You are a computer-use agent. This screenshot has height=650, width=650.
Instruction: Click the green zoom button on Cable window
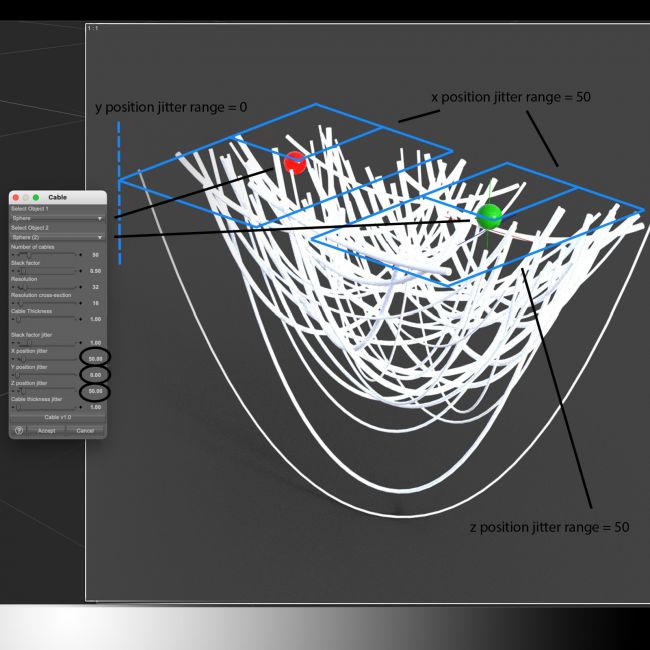(x=38, y=198)
